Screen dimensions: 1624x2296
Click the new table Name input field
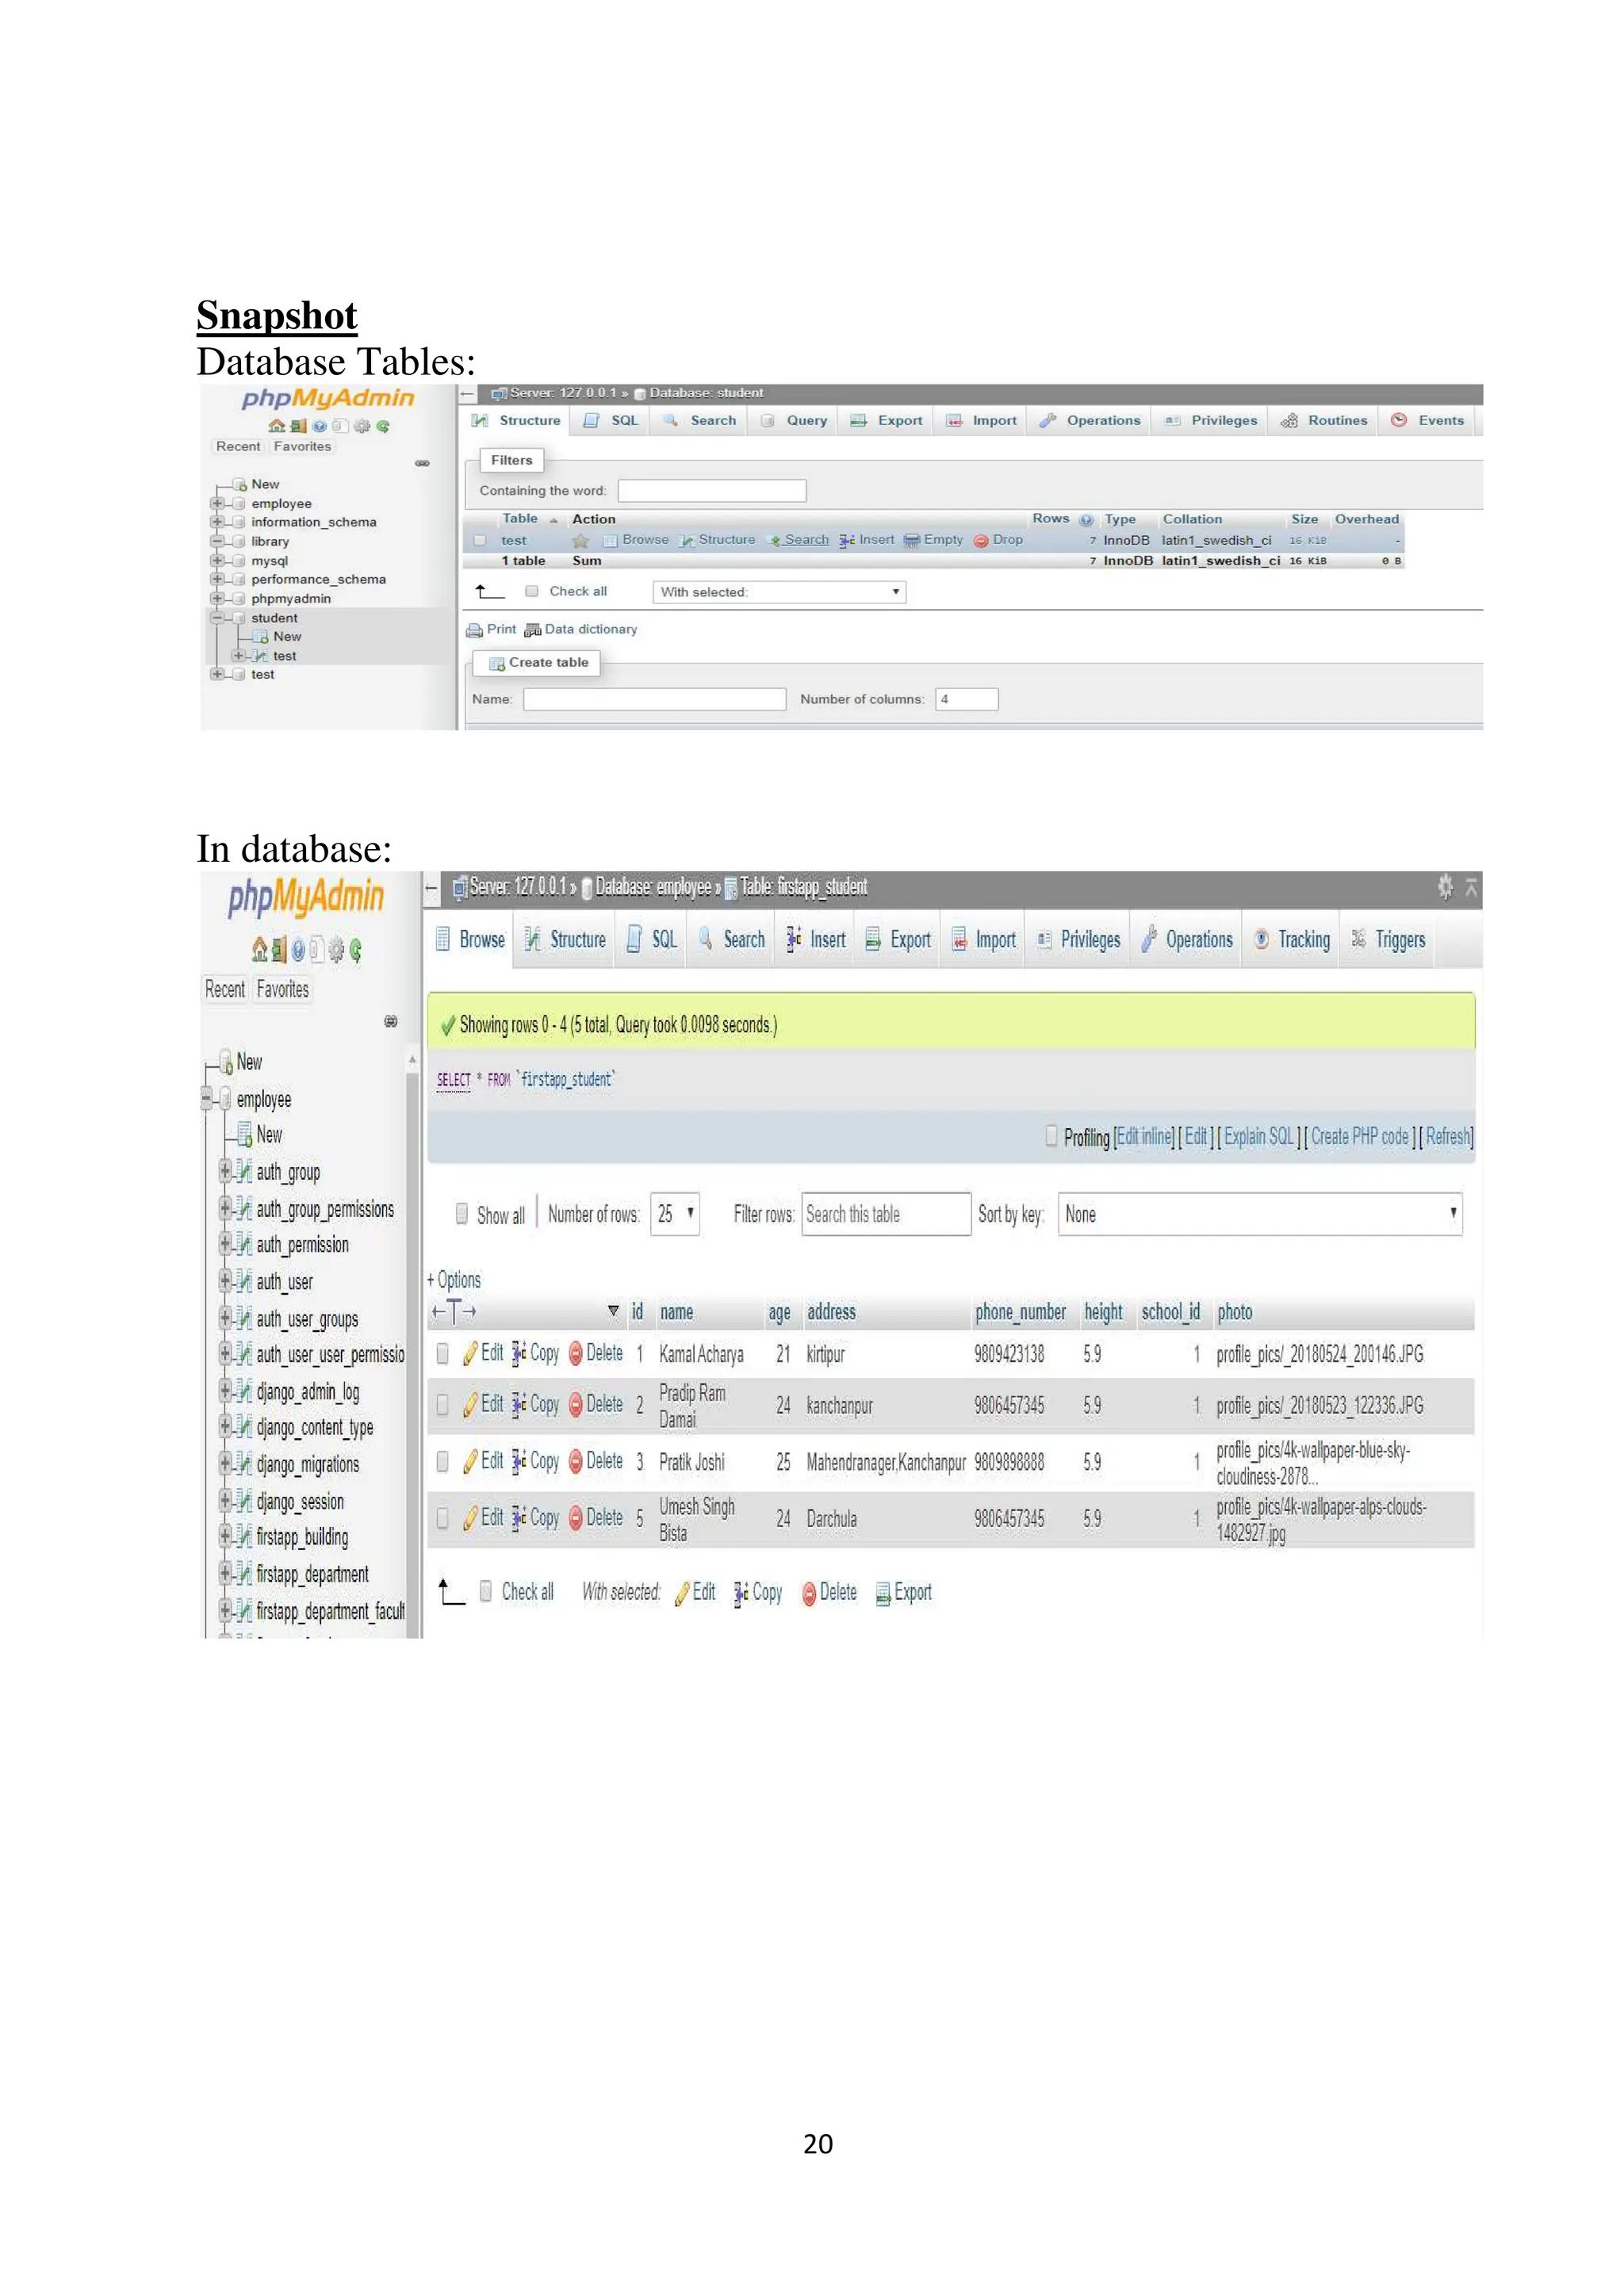pyautogui.click(x=655, y=699)
